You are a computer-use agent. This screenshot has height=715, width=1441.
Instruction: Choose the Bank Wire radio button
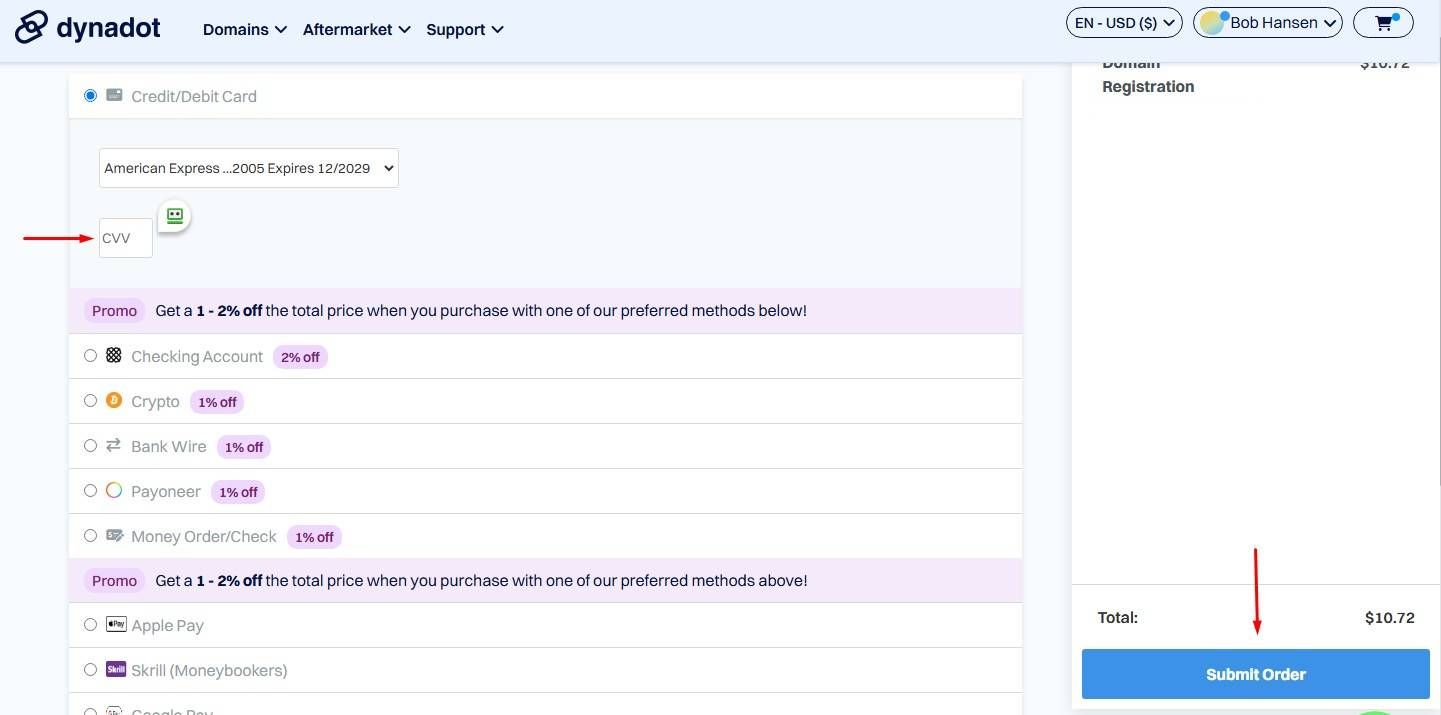tap(91, 445)
